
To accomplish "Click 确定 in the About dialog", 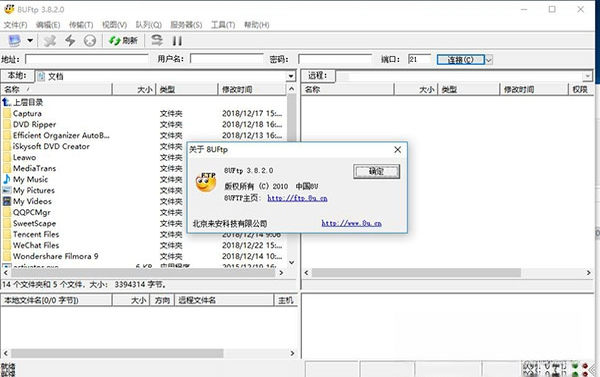I will point(377,171).
